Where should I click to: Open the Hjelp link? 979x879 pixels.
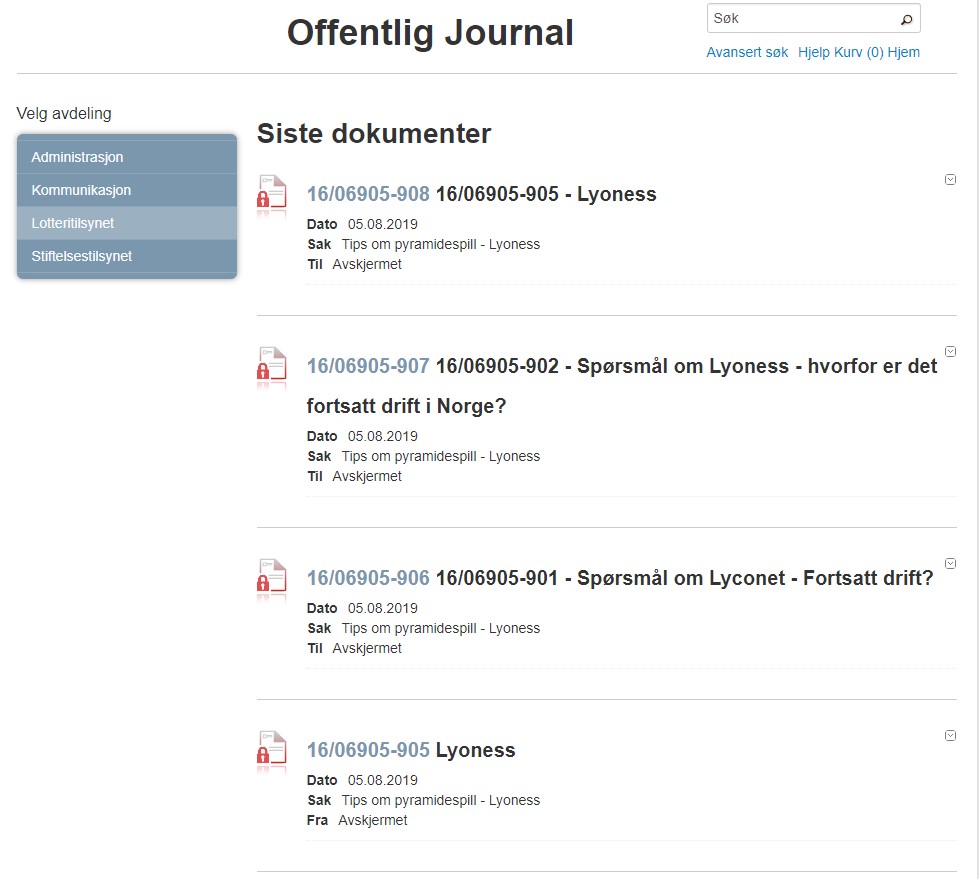pyautogui.click(x=813, y=52)
